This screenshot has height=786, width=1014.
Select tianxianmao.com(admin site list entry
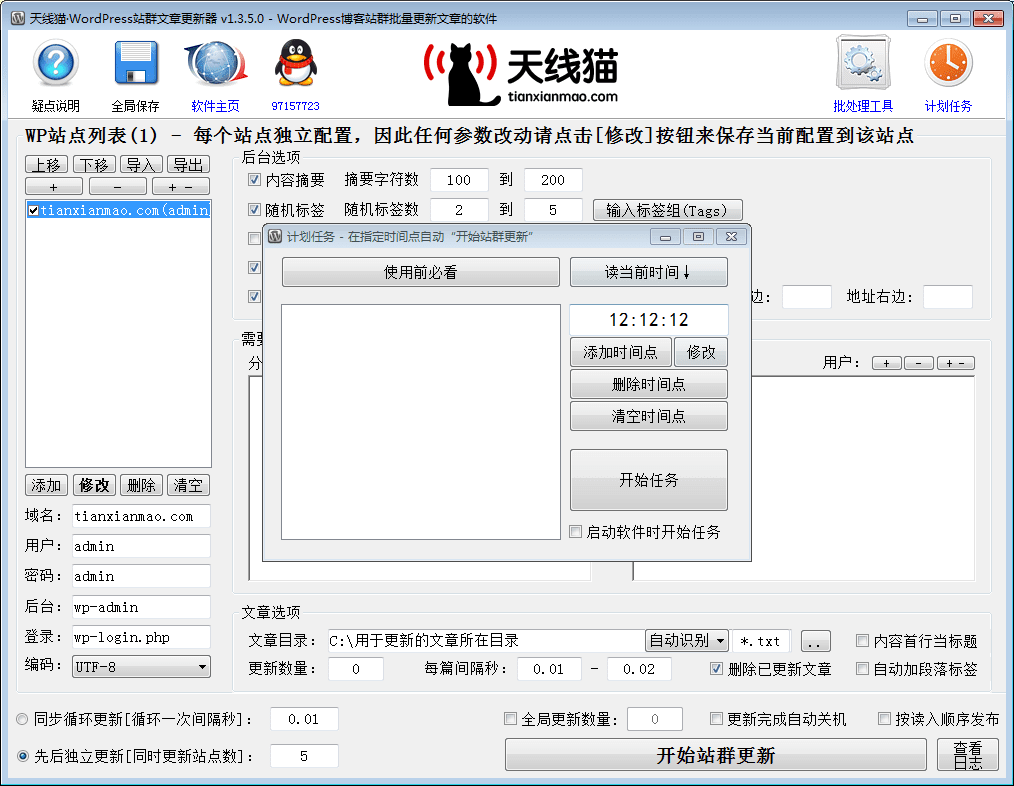point(118,210)
